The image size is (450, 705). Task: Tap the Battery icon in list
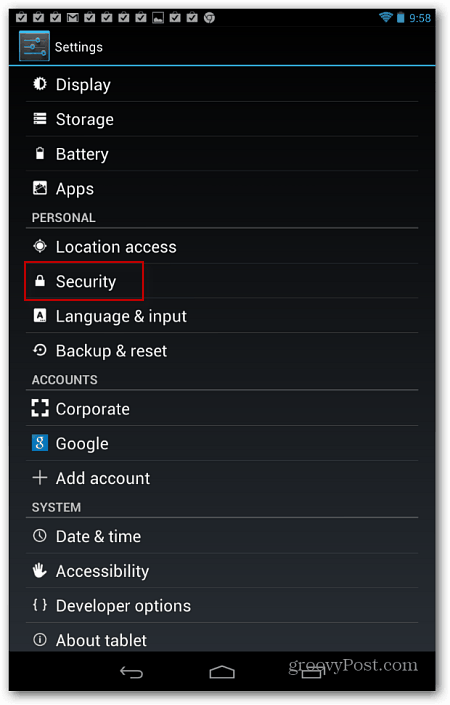click(40, 154)
